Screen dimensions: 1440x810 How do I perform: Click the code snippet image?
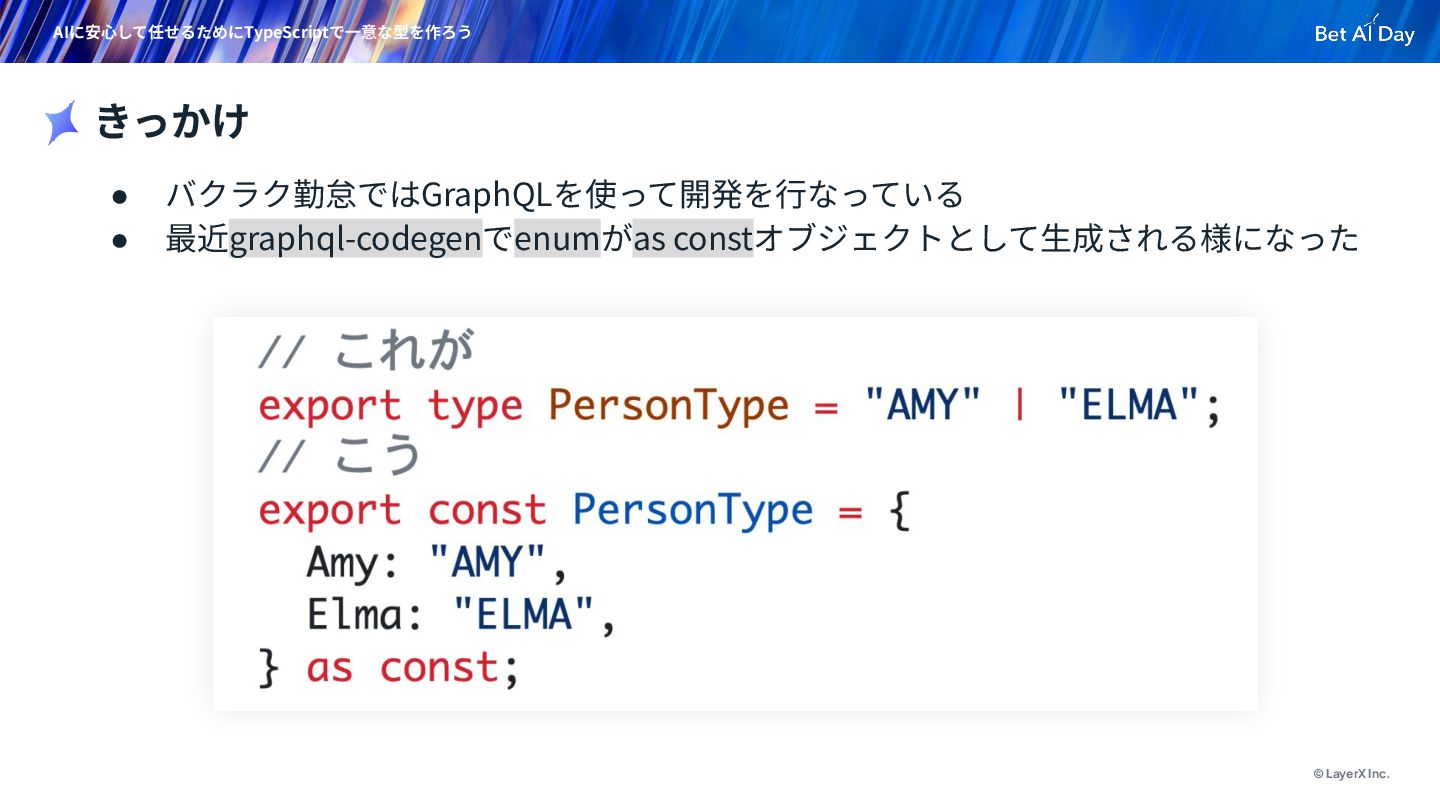point(735,514)
